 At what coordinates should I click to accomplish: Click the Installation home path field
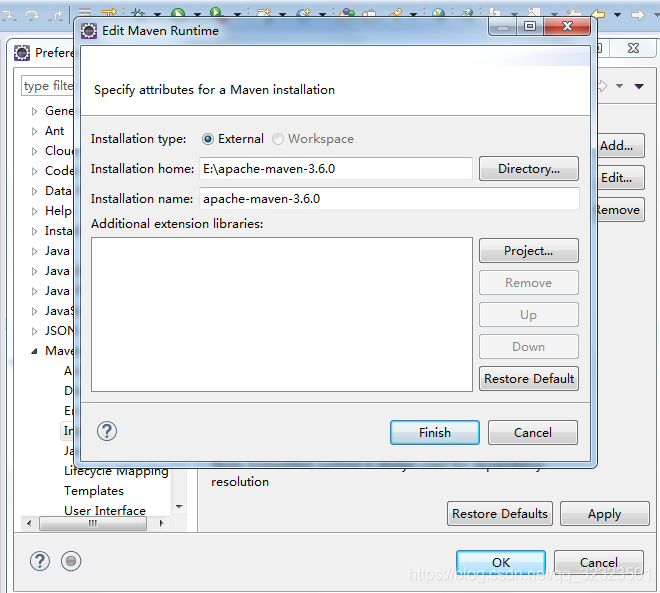[335, 169]
